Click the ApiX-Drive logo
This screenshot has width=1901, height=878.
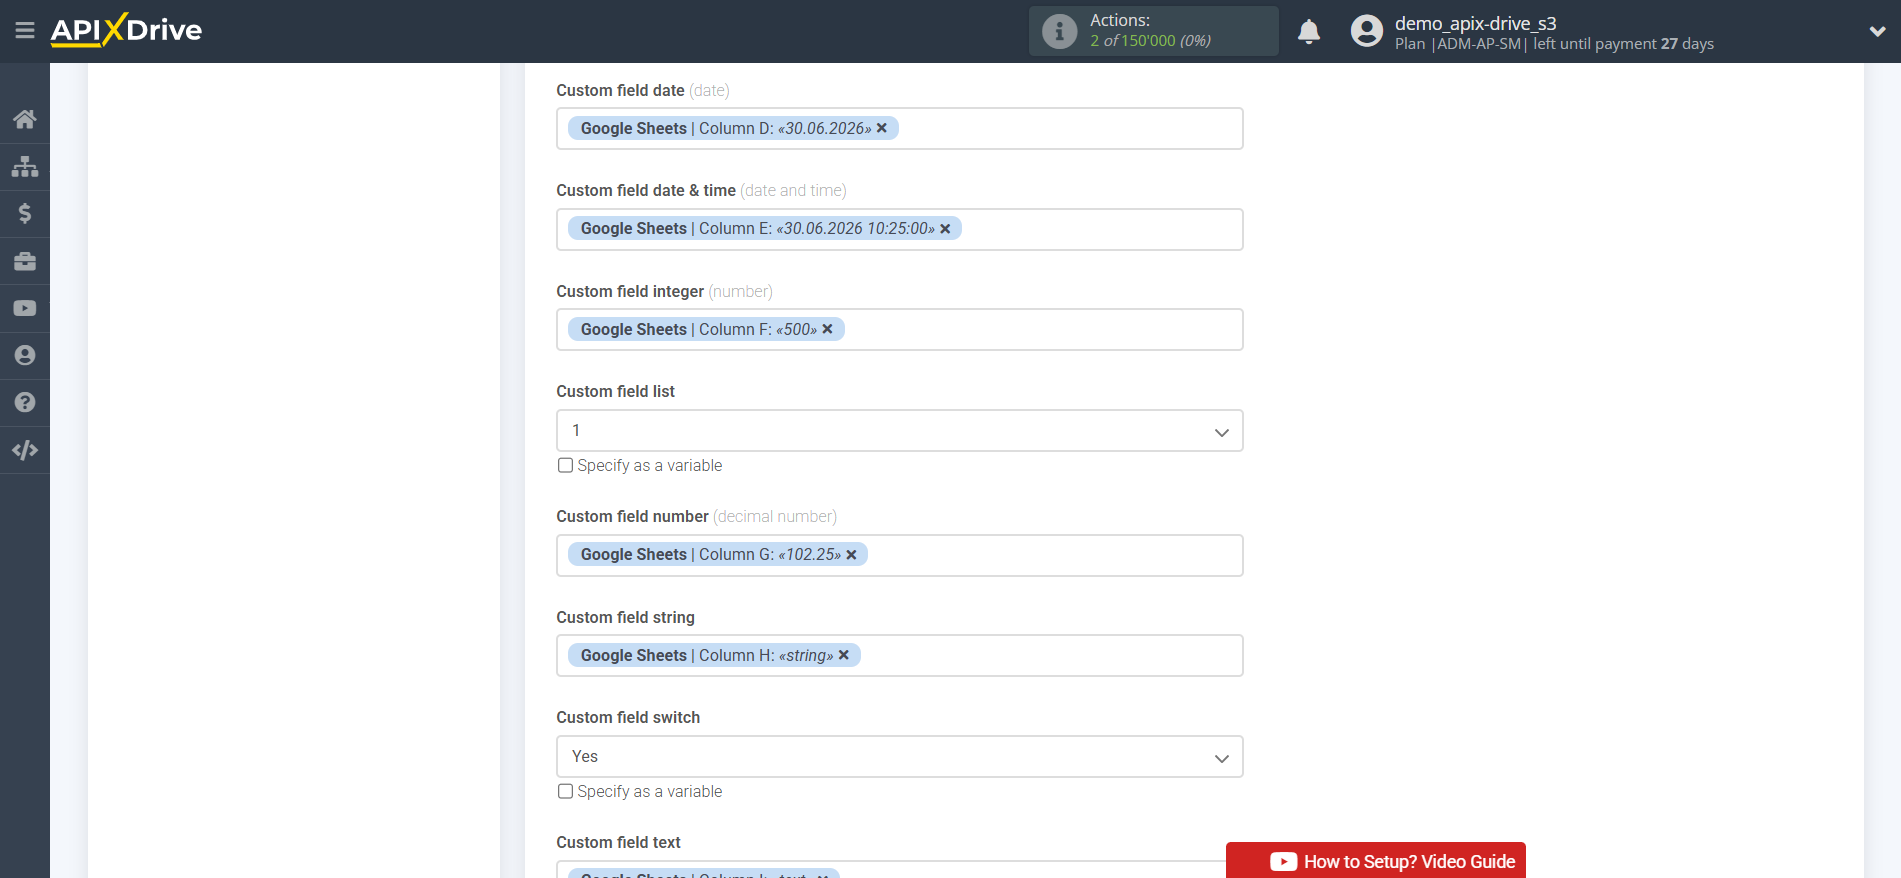tap(126, 30)
